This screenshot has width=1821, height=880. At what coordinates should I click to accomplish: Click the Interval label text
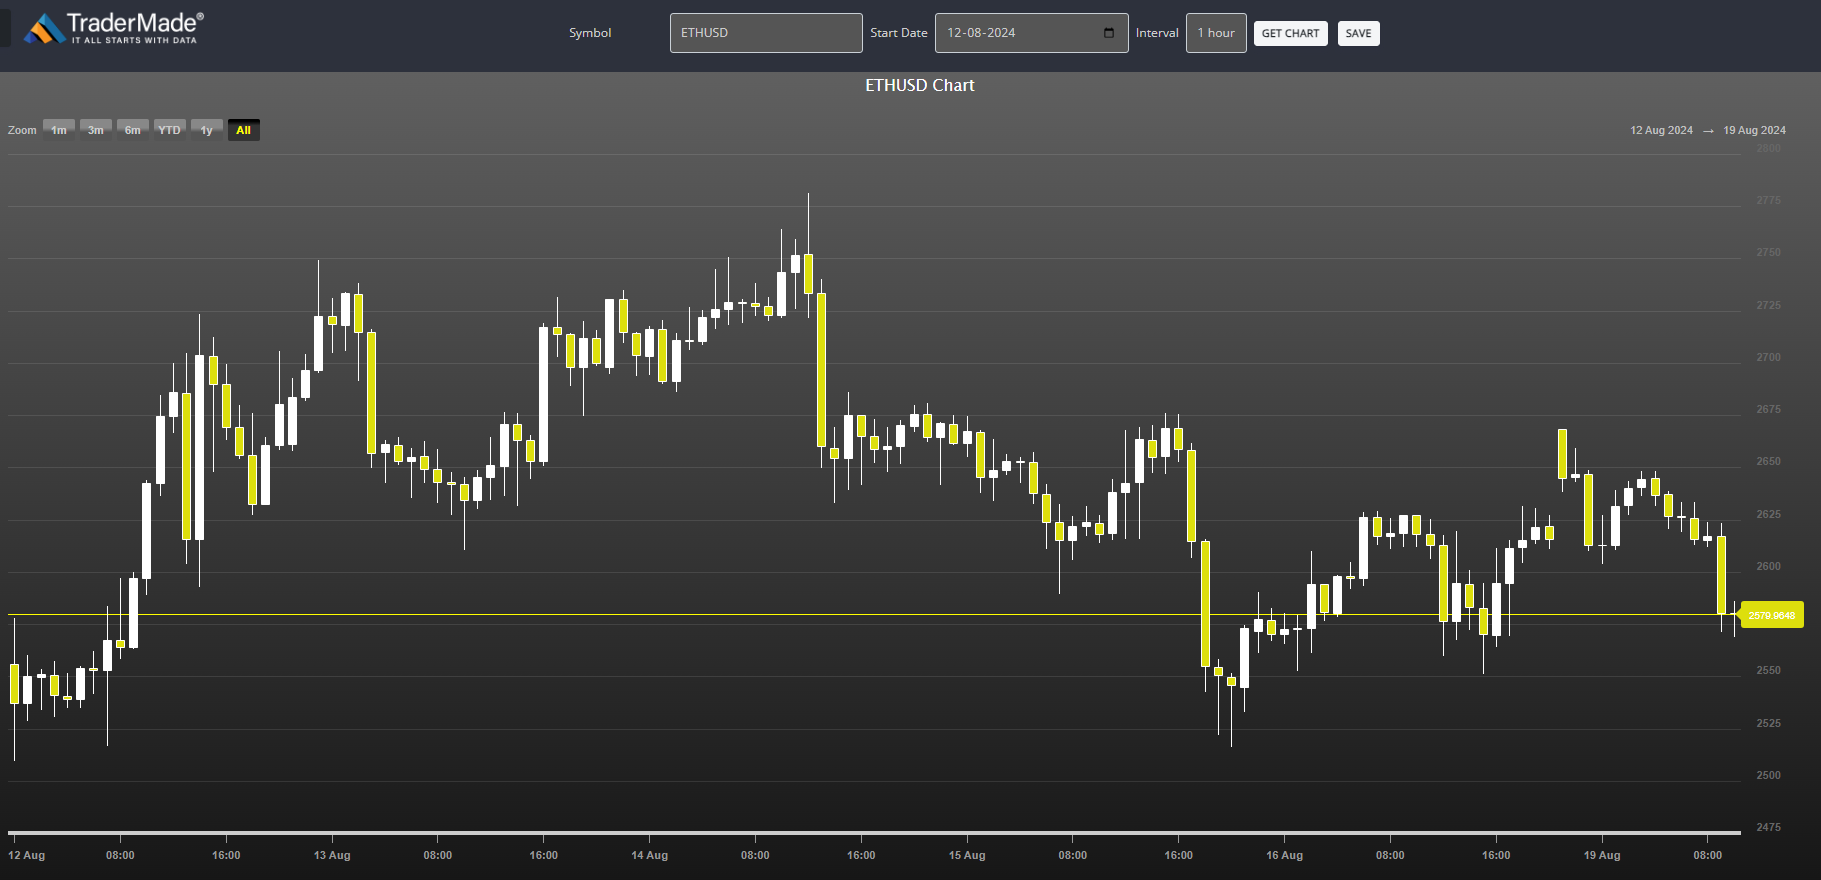tap(1157, 33)
